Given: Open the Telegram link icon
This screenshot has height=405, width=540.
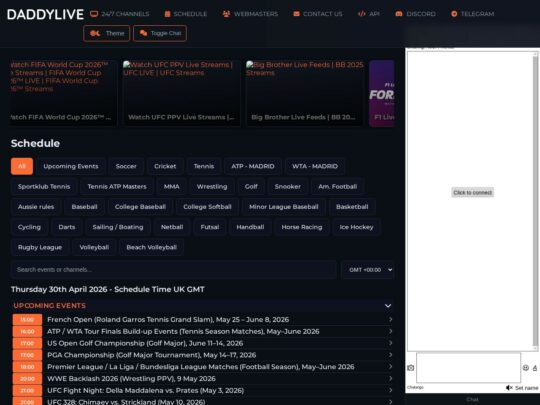Looking at the screenshot, I should tap(454, 14).
